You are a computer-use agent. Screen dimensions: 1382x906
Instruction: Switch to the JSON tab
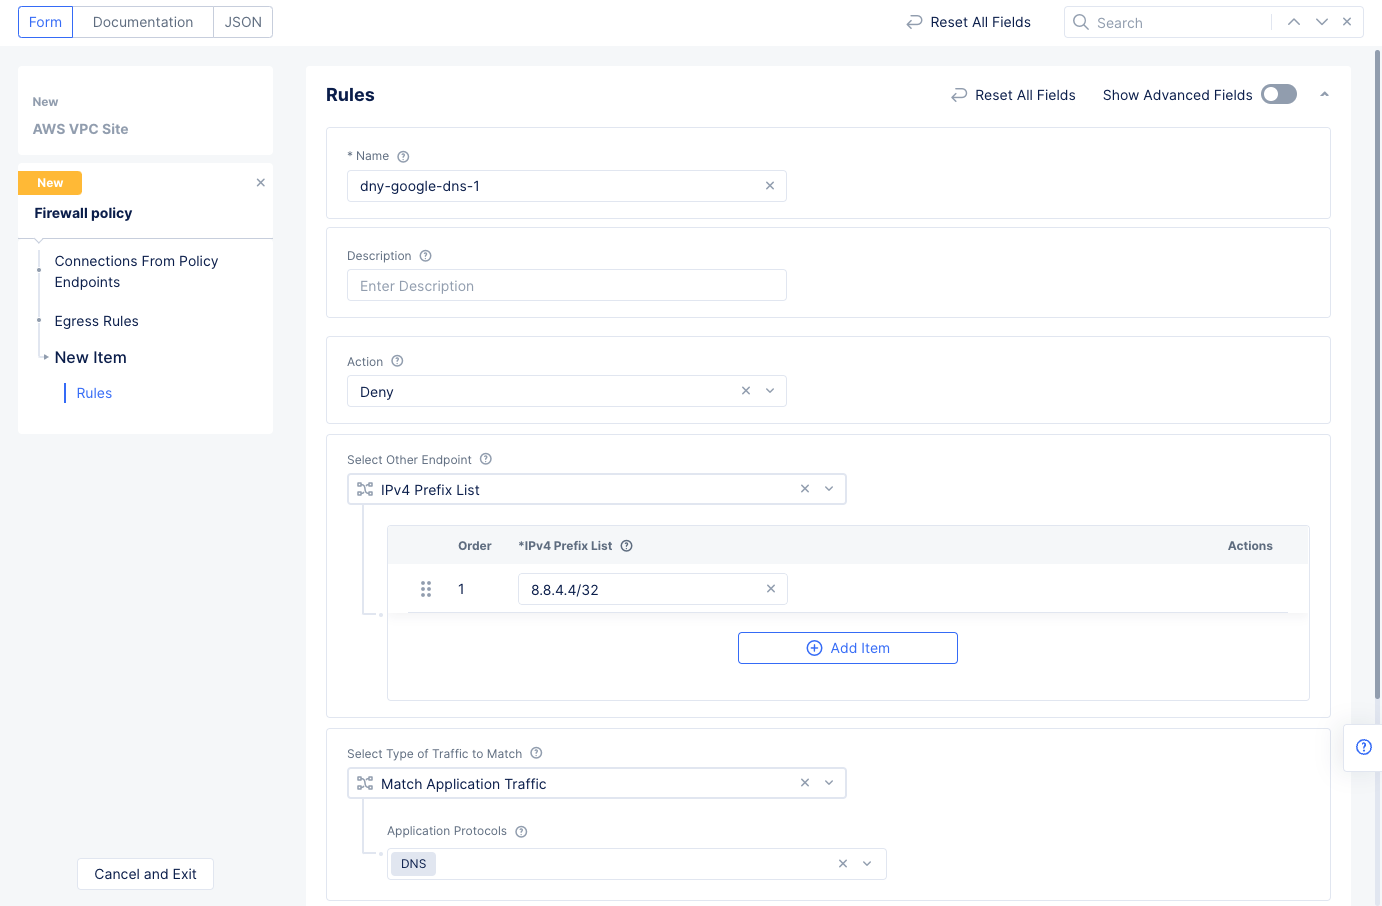(243, 22)
